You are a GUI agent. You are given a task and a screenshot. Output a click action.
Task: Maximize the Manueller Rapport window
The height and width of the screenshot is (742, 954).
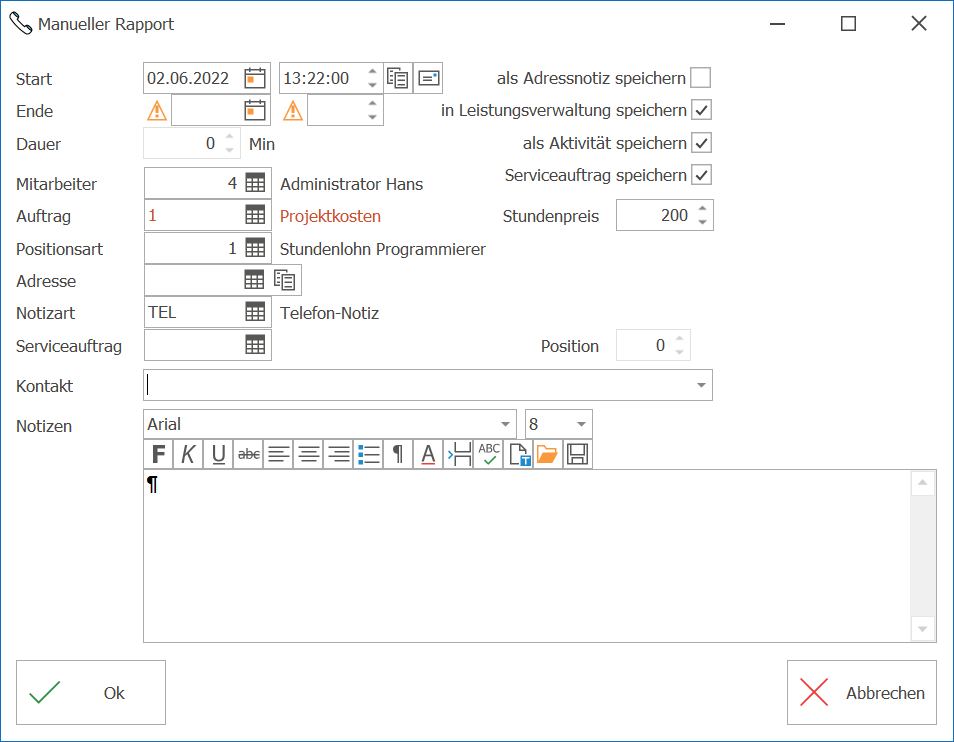[848, 24]
